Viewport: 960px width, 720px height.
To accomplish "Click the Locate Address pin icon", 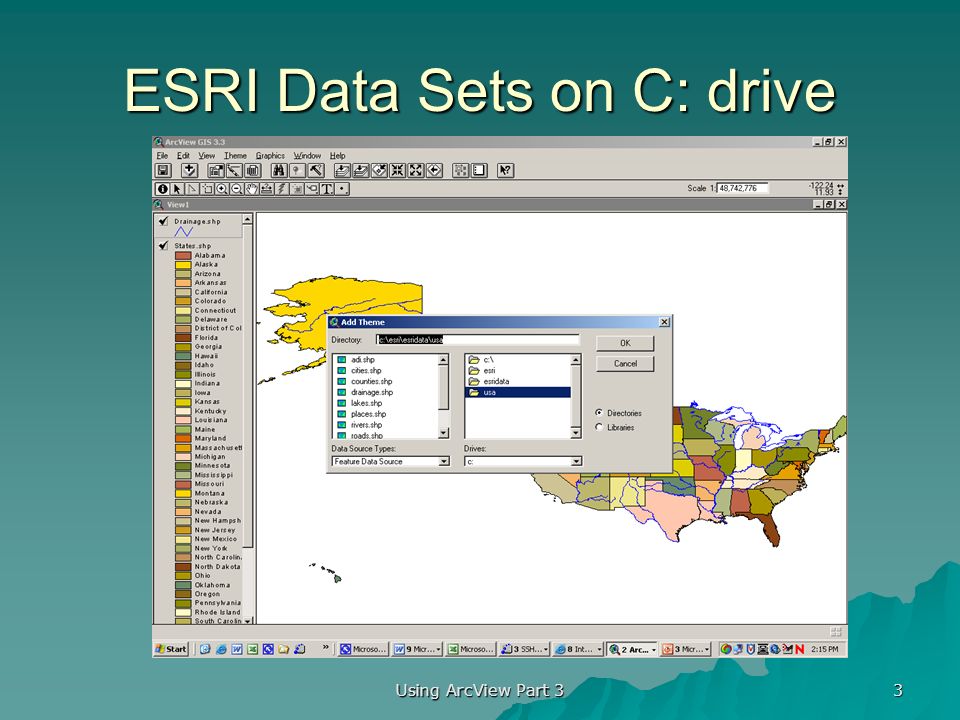I will pos(298,171).
